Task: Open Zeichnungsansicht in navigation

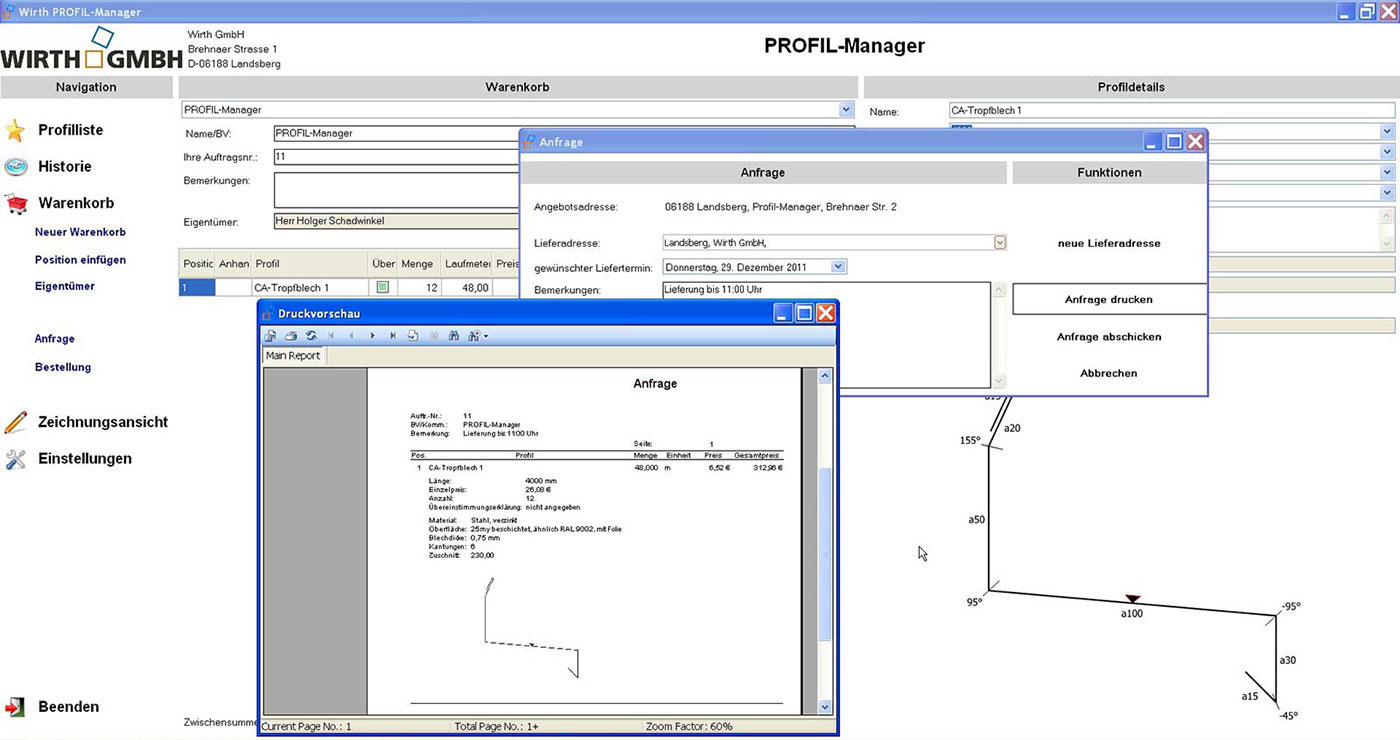Action: point(102,422)
